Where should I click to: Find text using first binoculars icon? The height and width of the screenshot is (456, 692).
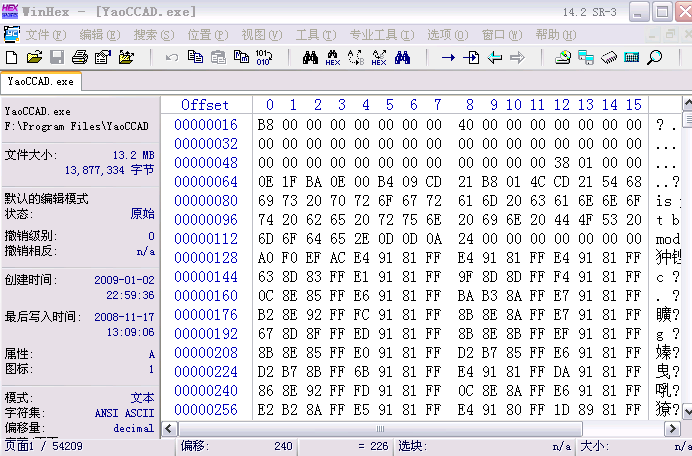[310, 57]
